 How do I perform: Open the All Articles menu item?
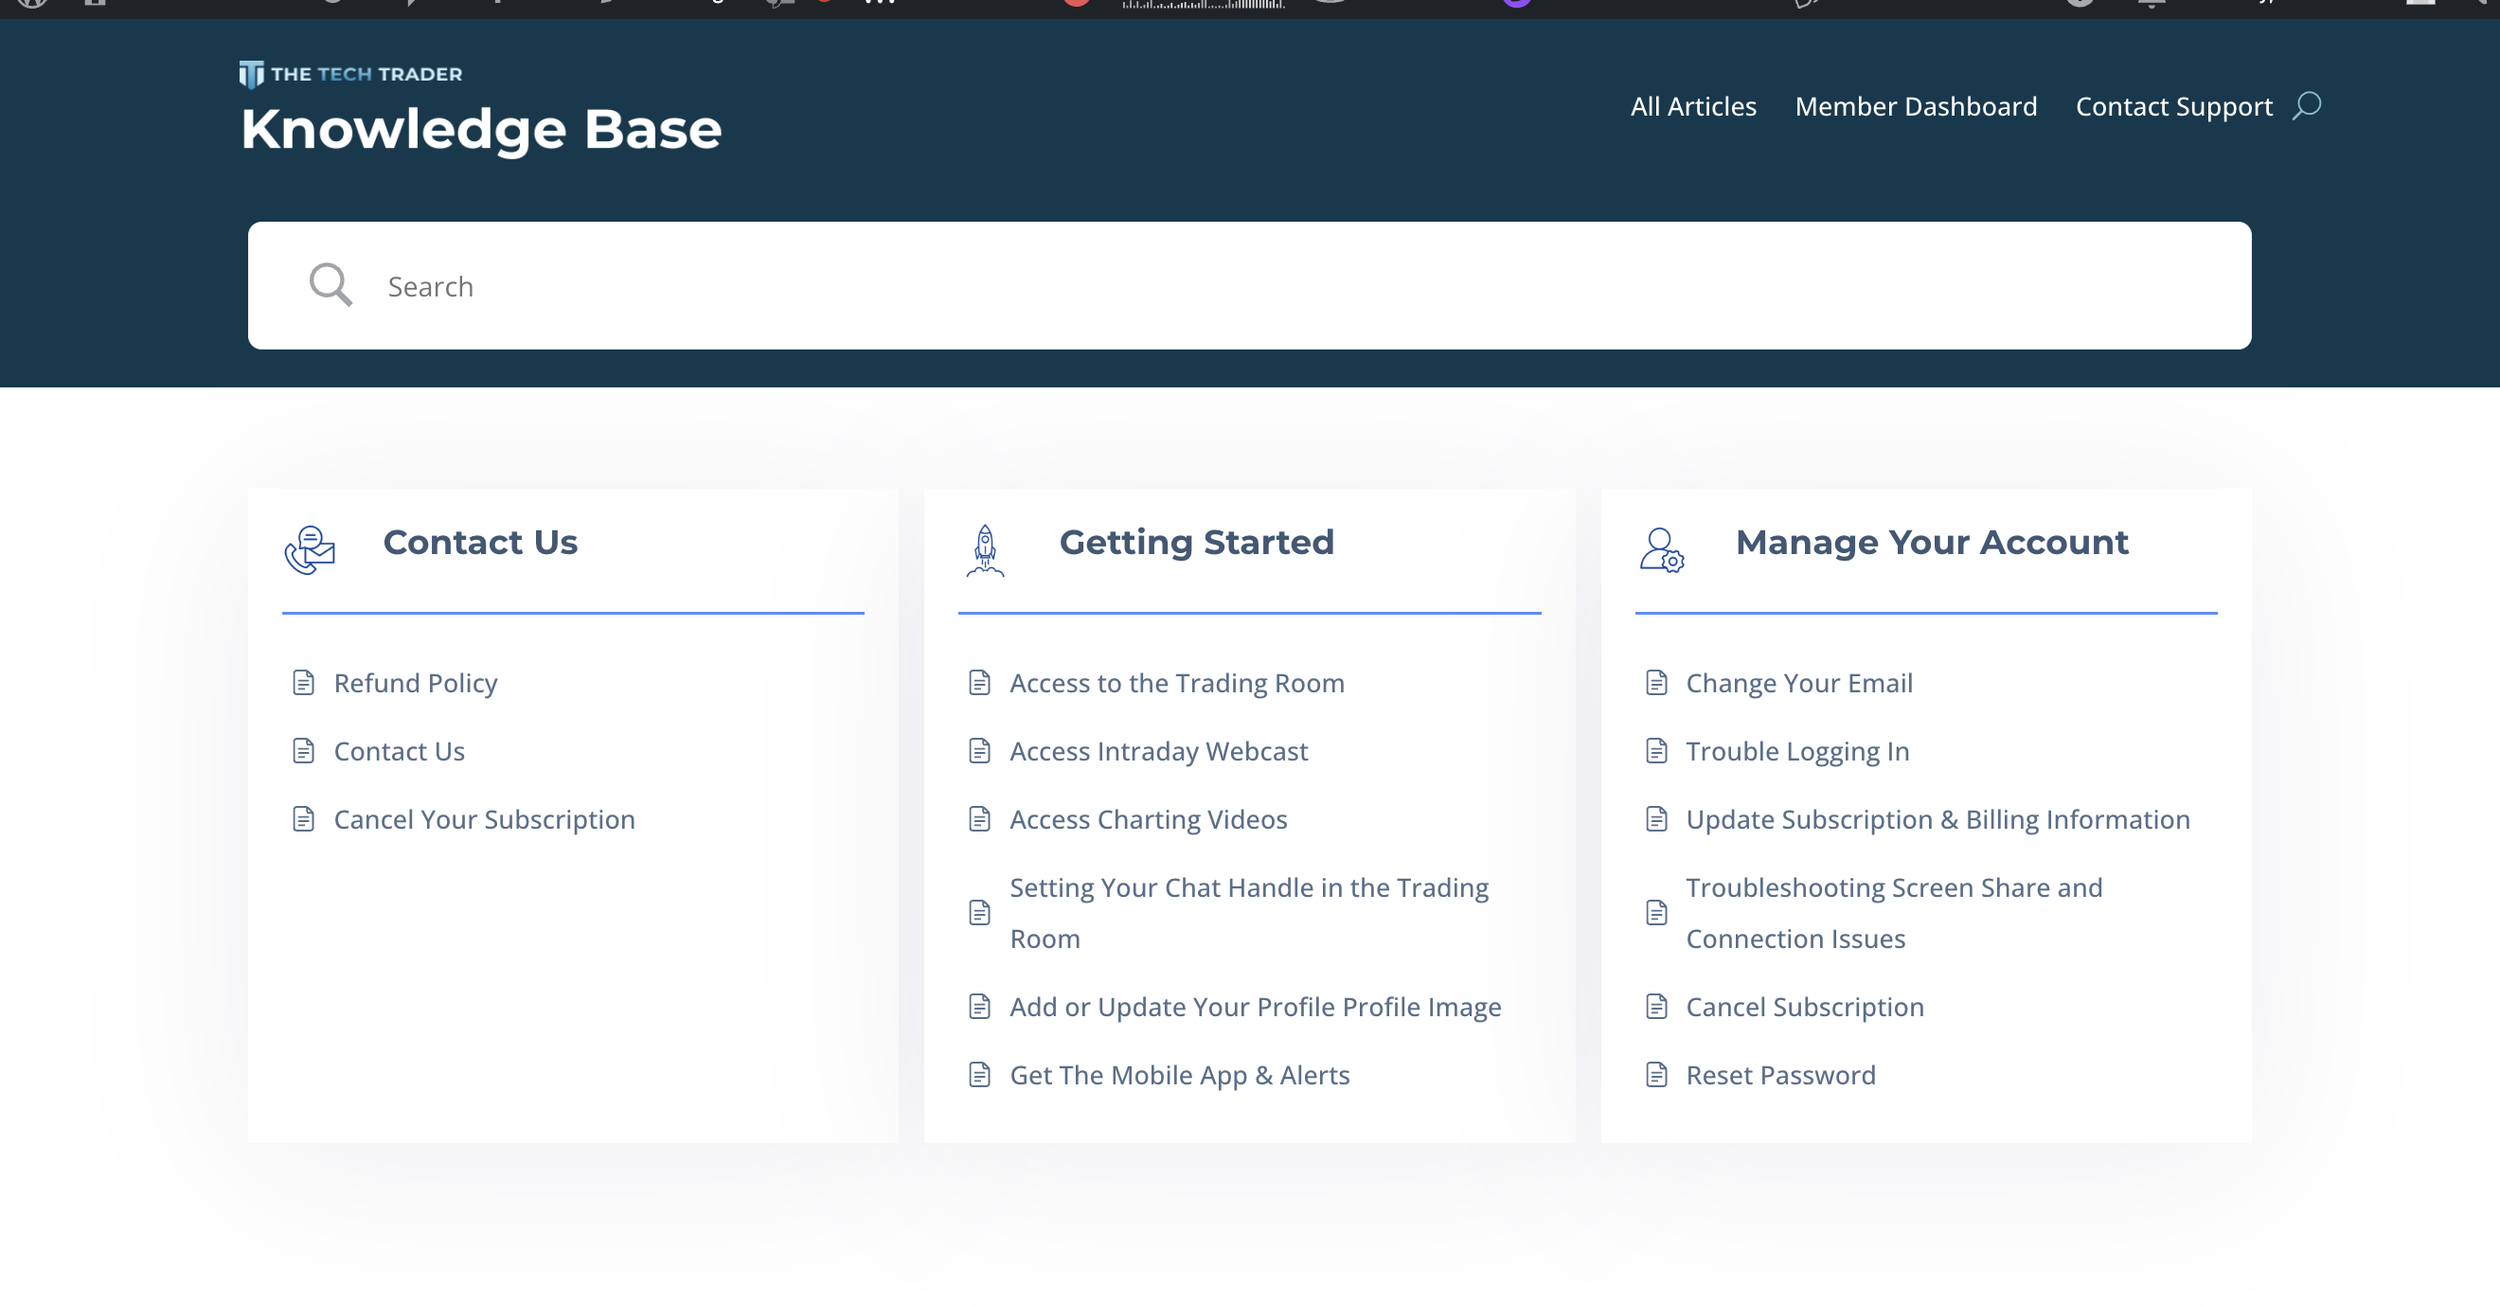pyautogui.click(x=1693, y=106)
